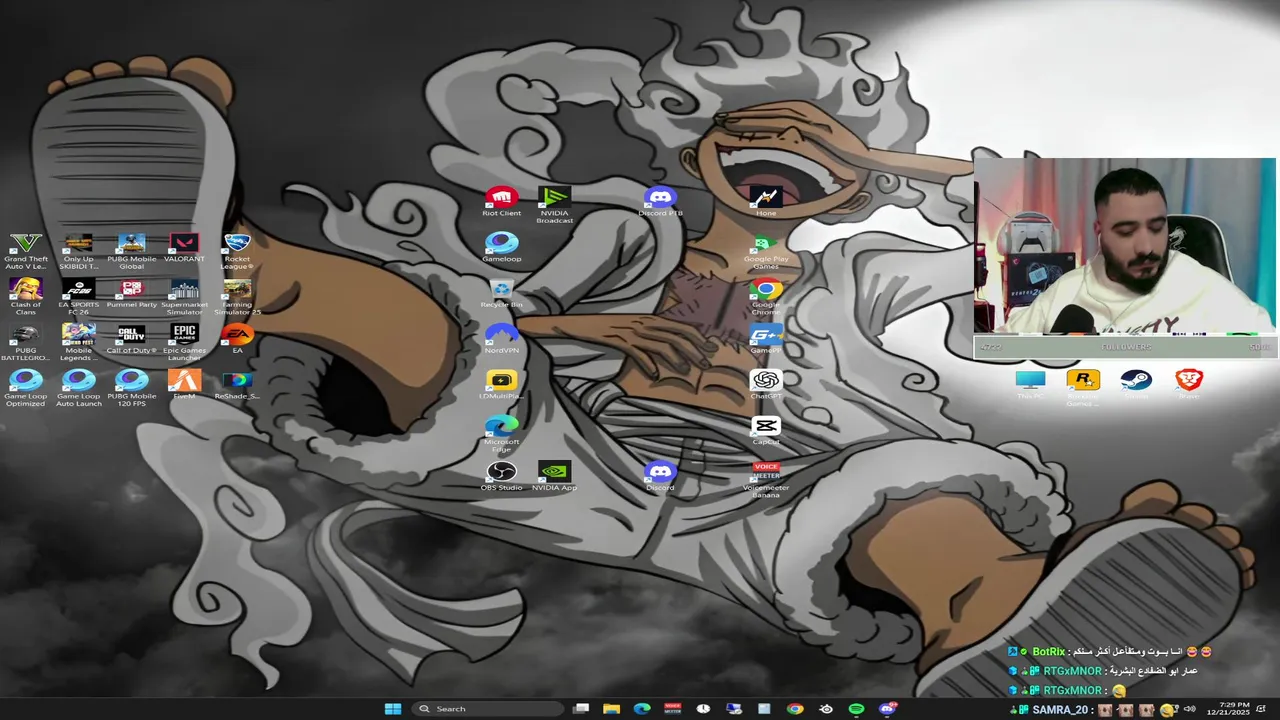Screen dimensions: 1280x720
Task: Open the PUBG BATTLEGROUNDS desktop shortcut
Action: coord(25,342)
